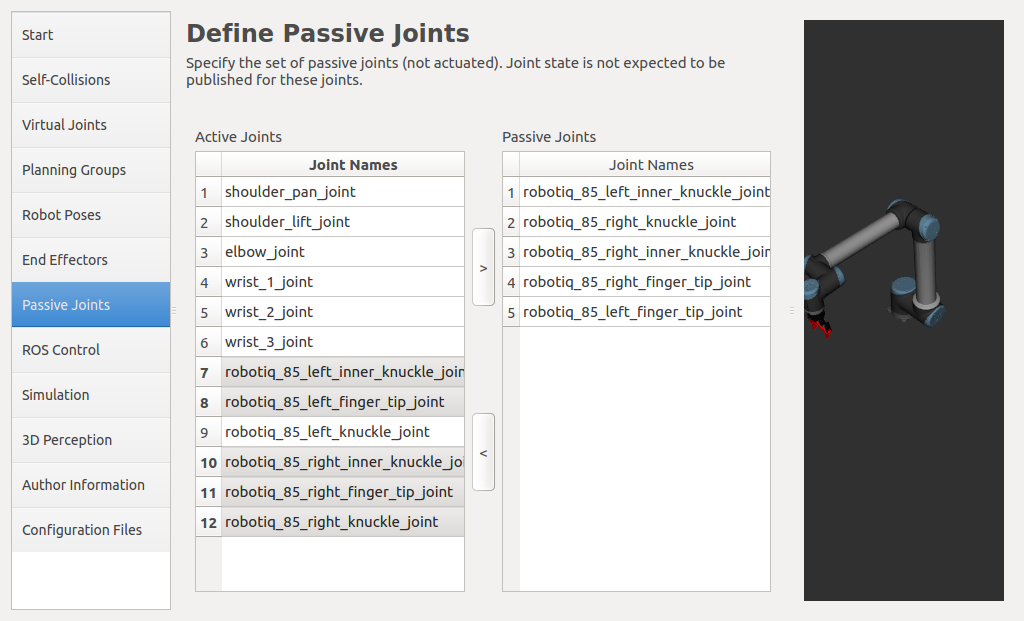This screenshot has width=1024, height=621.
Task: Select wrist_2_joint in Active Joints
Action: tap(343, 312)
